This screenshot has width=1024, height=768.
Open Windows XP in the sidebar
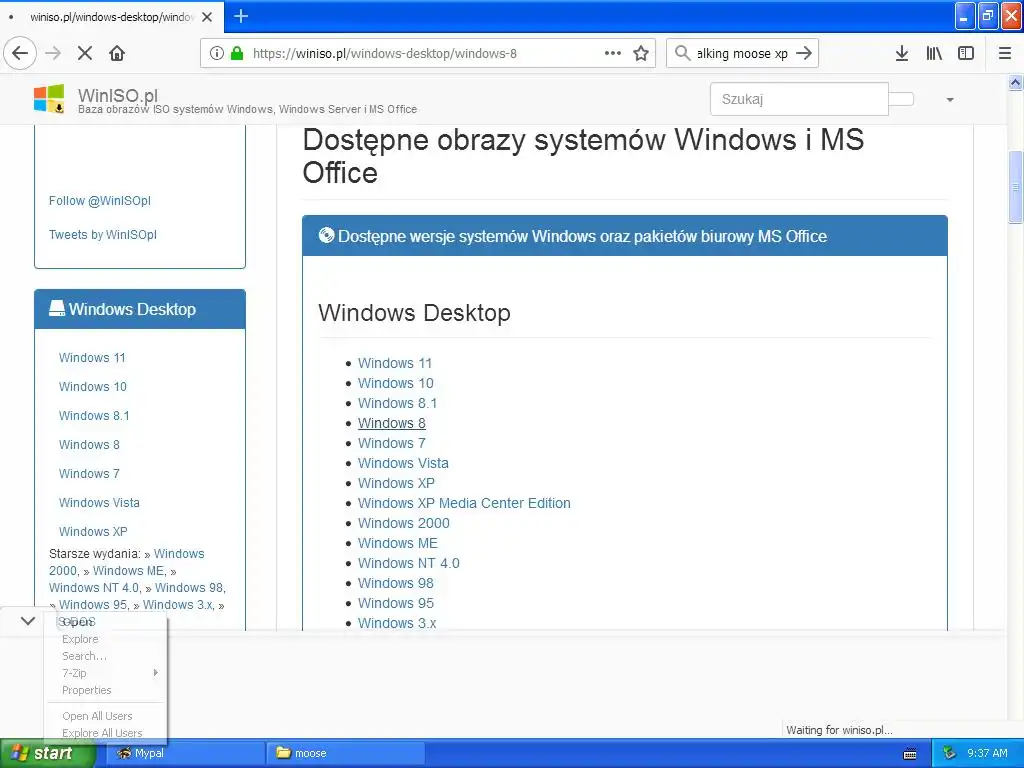click(93, 531)
